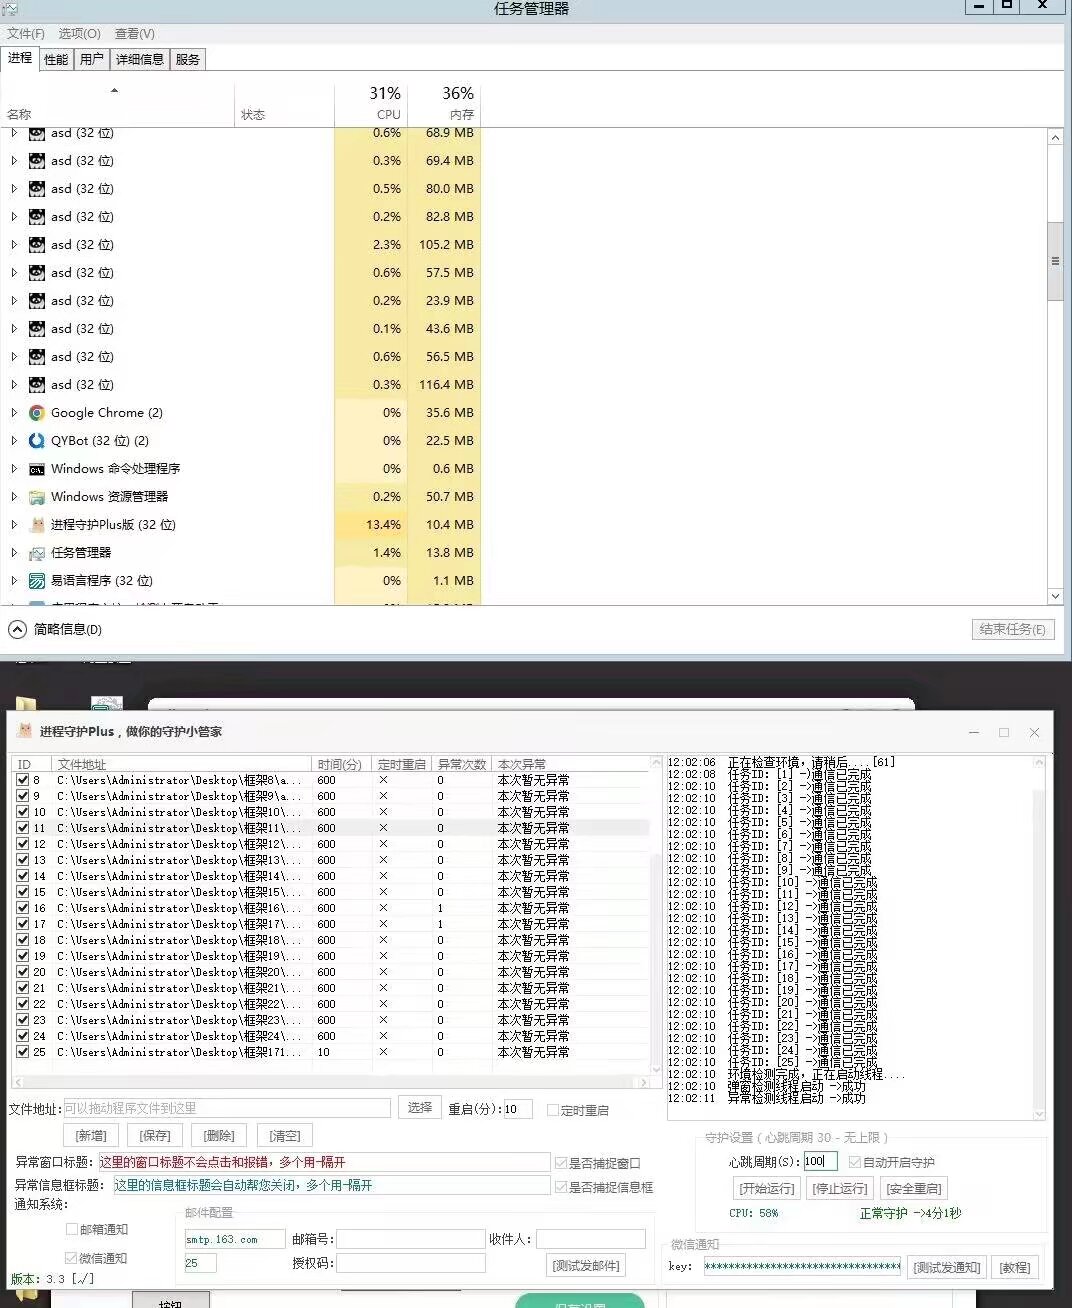1072x1308 pixels.
Task: Click the 简略信息 collapse arrow icon
Action: (x=17, y=629)
